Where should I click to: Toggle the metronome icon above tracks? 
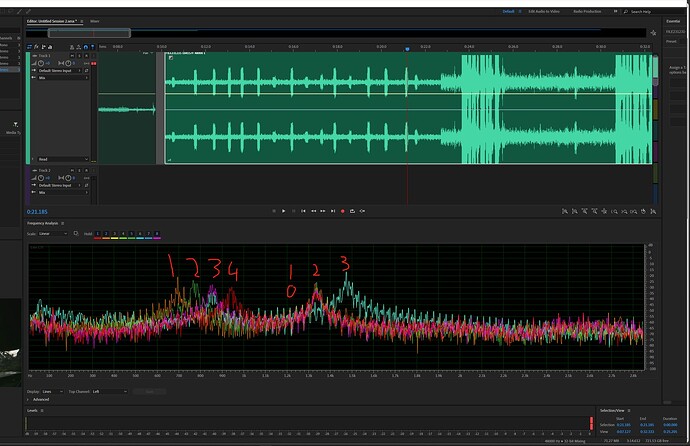[72, 47]
